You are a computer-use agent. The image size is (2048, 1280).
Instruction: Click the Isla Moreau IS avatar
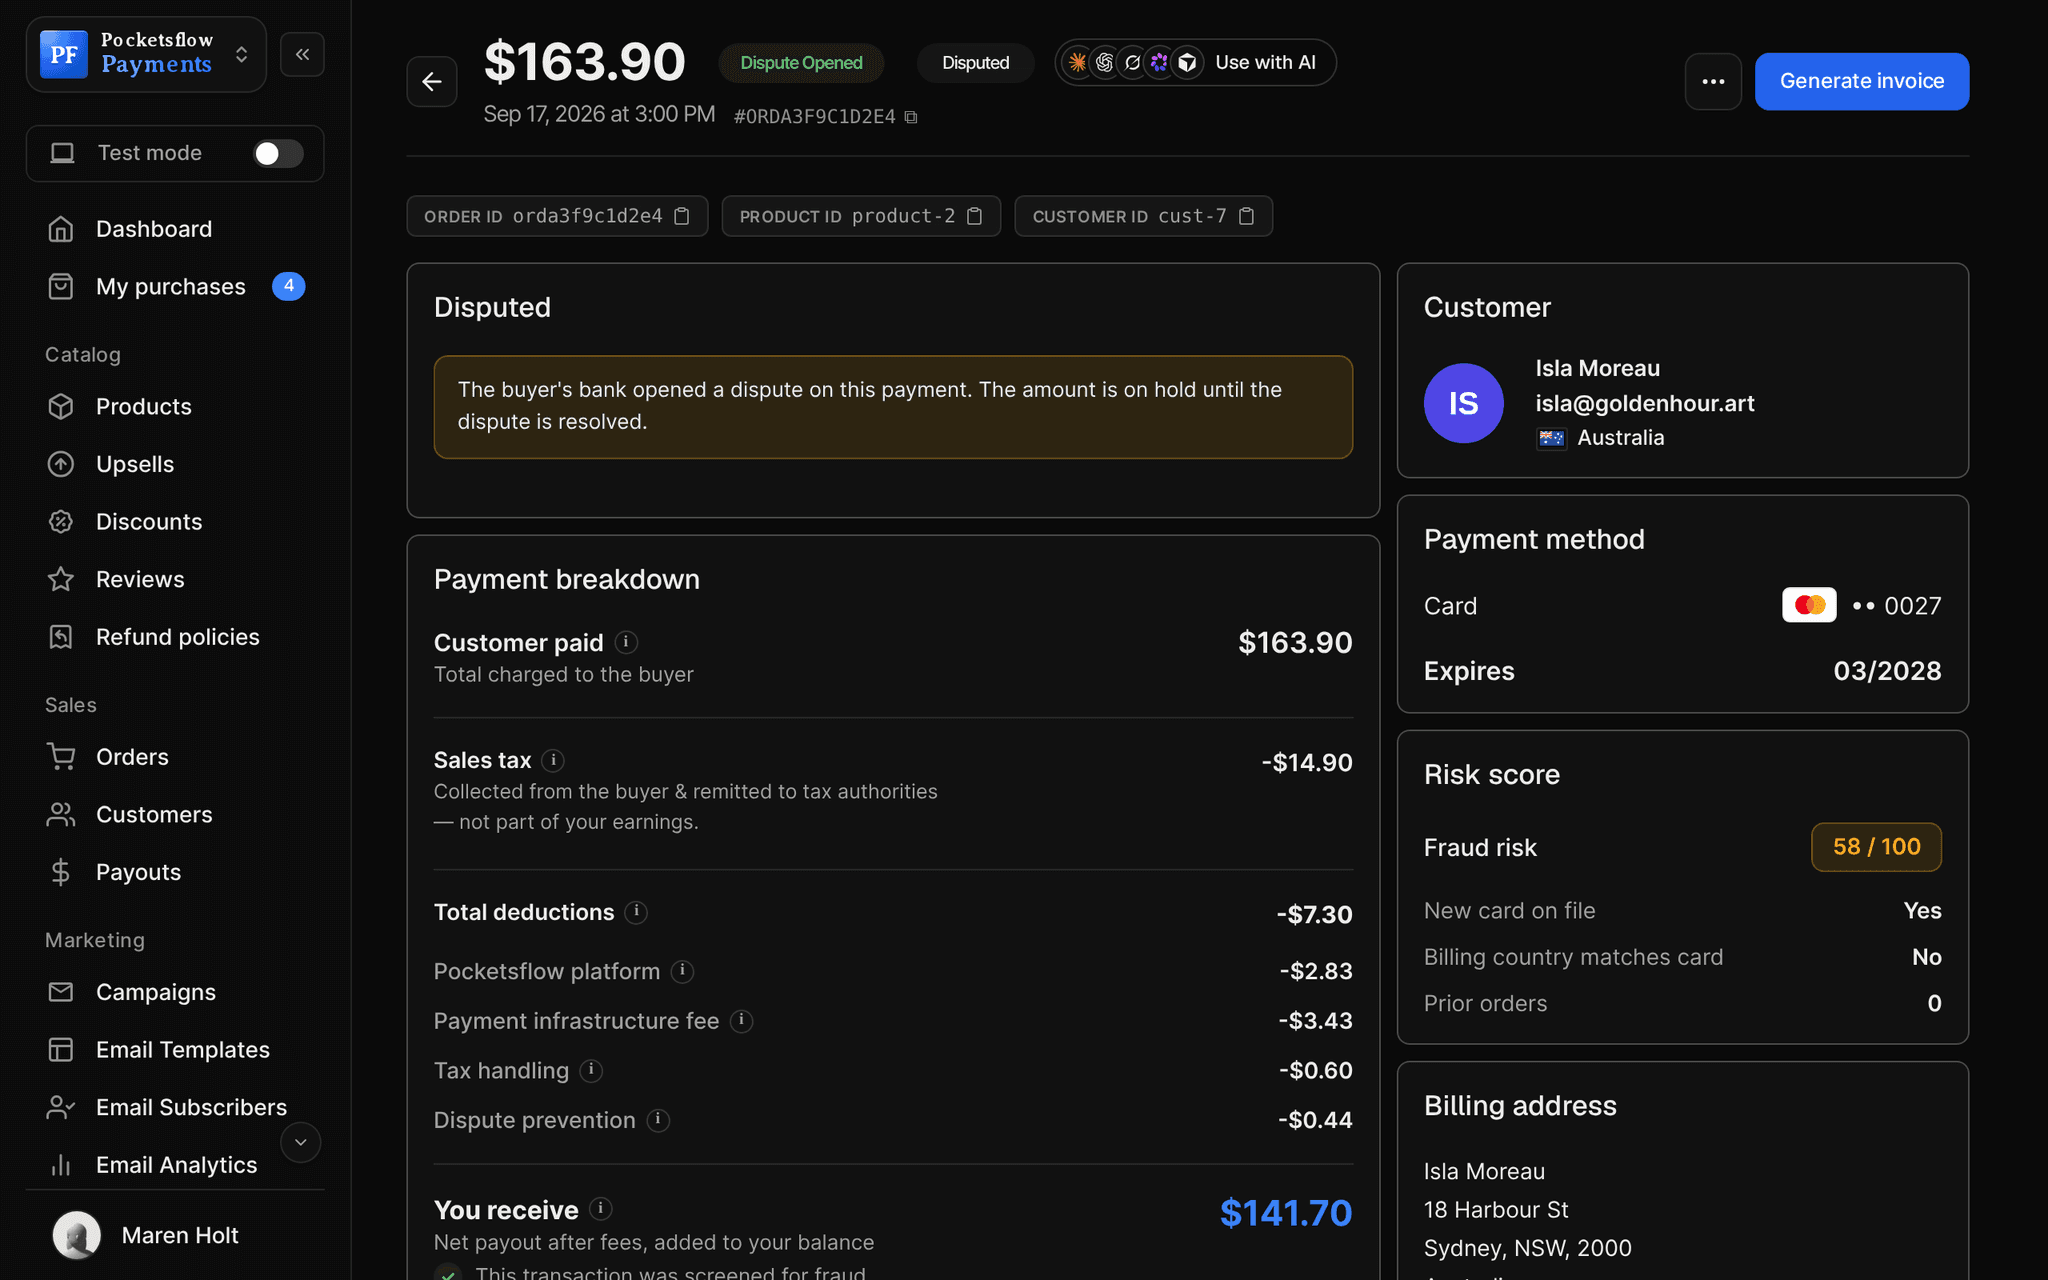click(x=1463, y=403)
